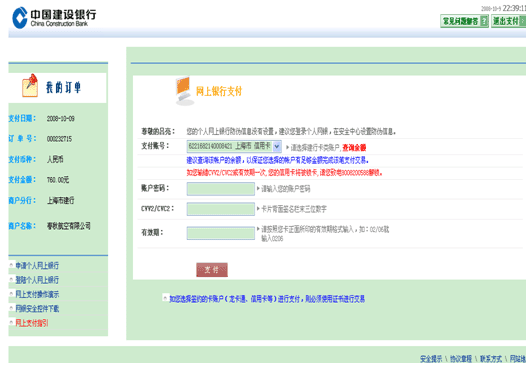
Task: Click the dropdown arrow of 支付账号
Action: 277,146
